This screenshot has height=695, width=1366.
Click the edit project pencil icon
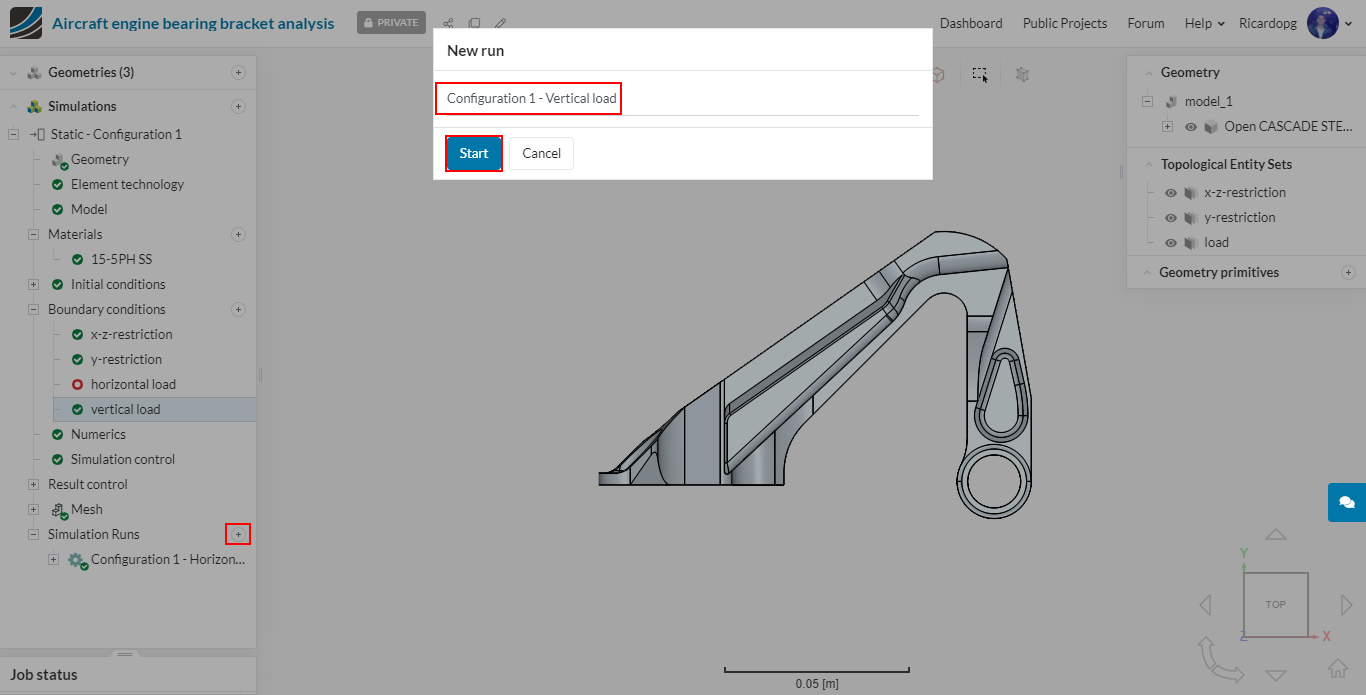click(501, 23)
